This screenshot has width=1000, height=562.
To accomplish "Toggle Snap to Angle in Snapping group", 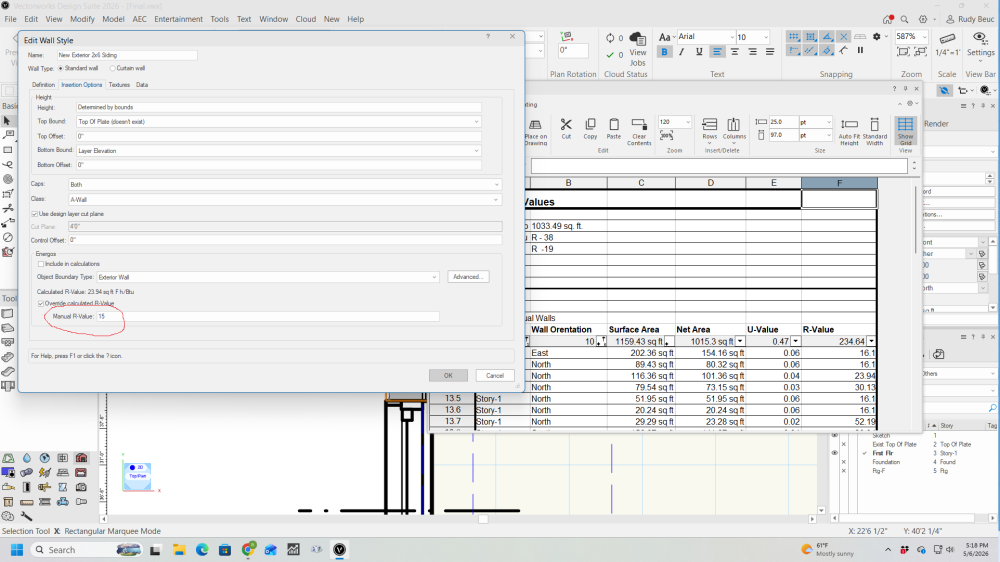I will tap(827, 36).
